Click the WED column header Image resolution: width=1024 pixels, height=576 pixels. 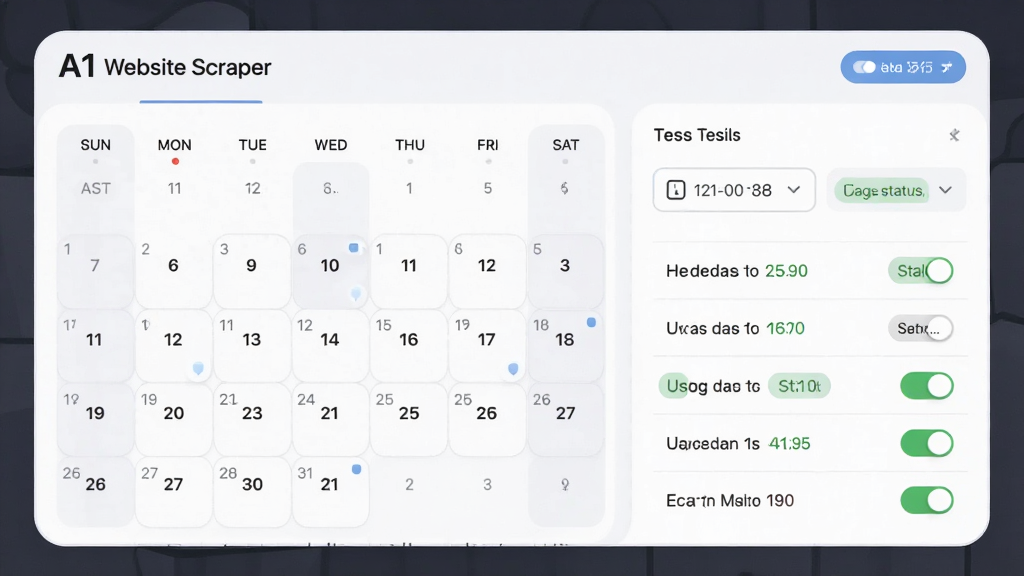tap(330, 145)
